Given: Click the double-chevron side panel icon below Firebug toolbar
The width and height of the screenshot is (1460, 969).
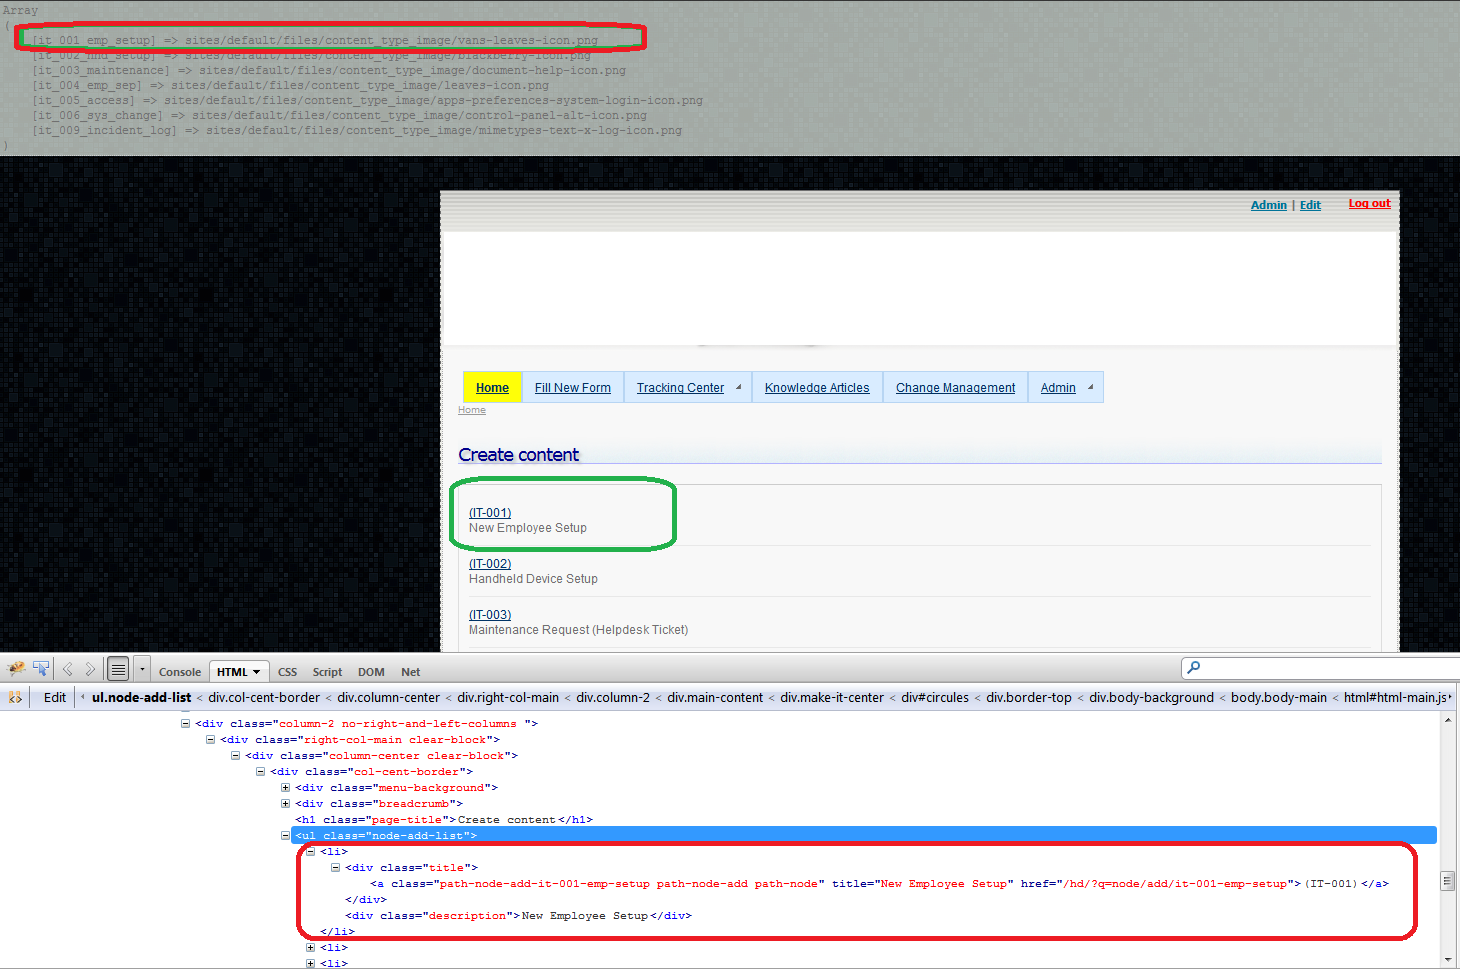Looking at the screenshot, I should (x=14, y=697).
